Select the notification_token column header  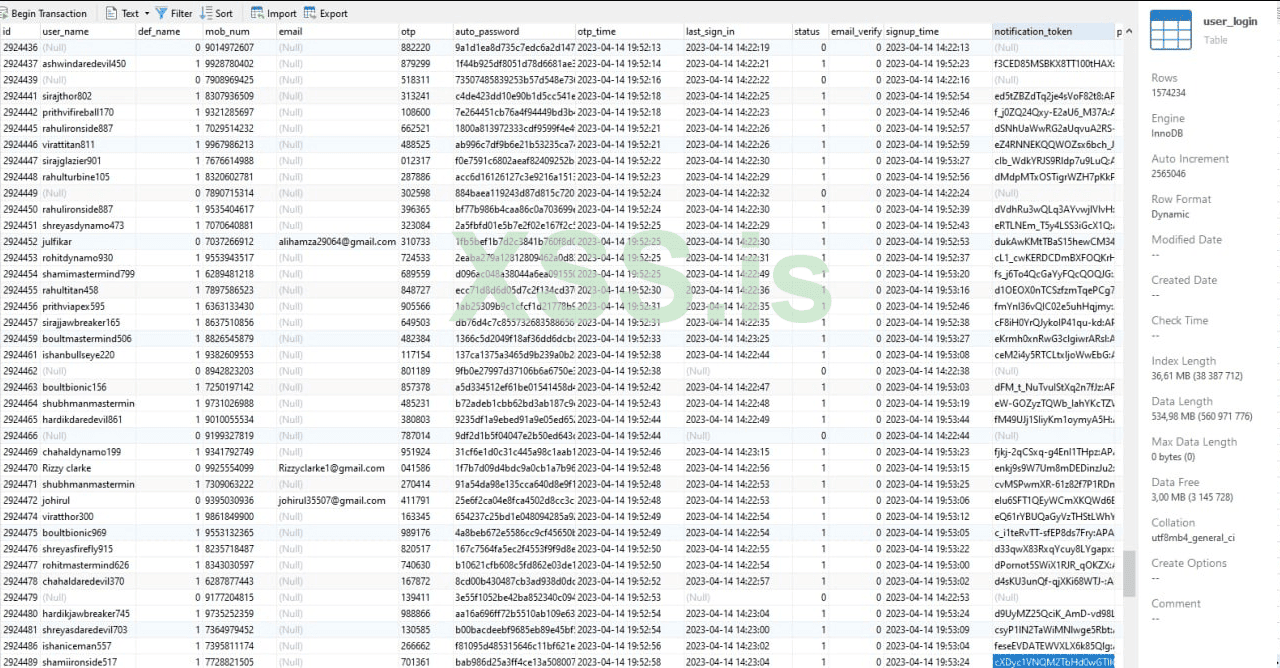1053,31
